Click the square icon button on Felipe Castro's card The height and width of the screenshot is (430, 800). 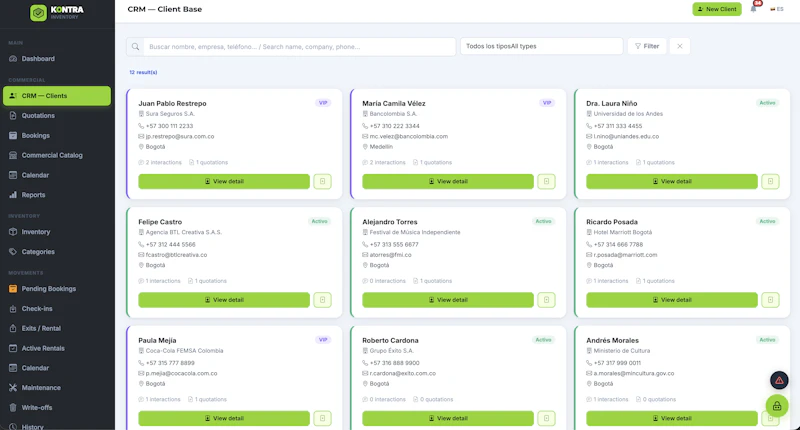pos(322,300)
